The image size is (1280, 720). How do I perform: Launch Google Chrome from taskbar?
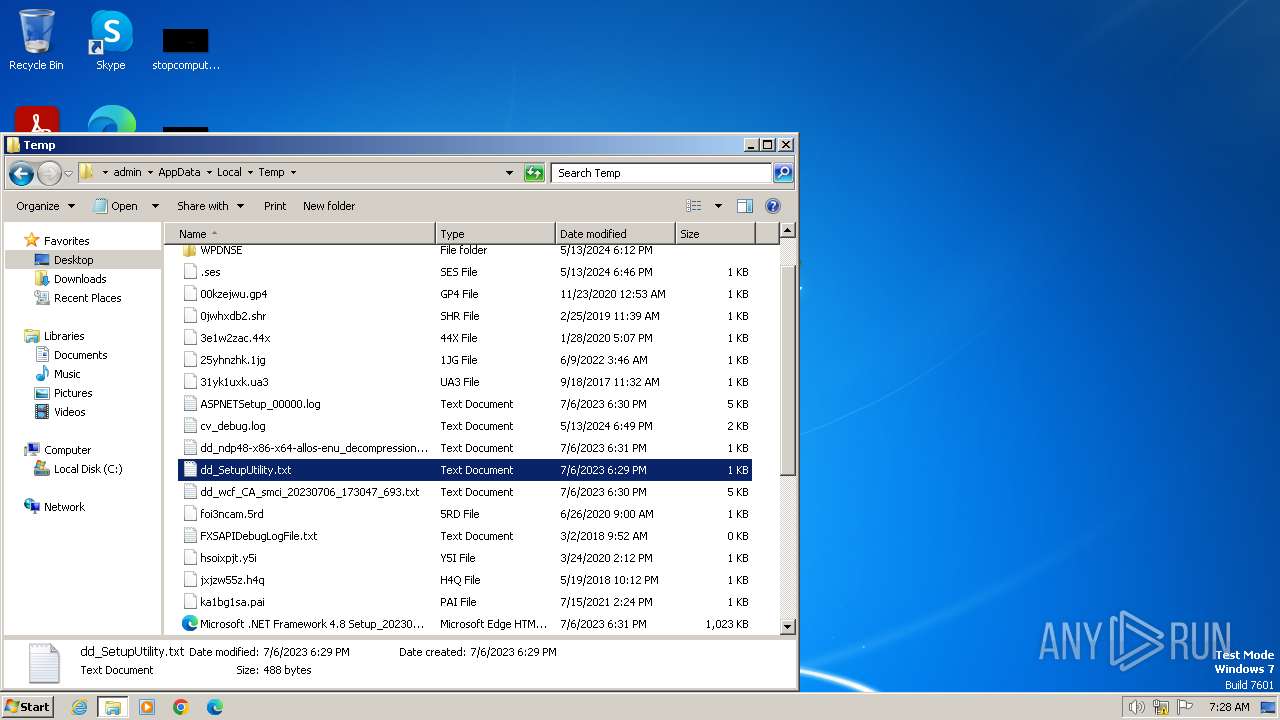(181, 707)
